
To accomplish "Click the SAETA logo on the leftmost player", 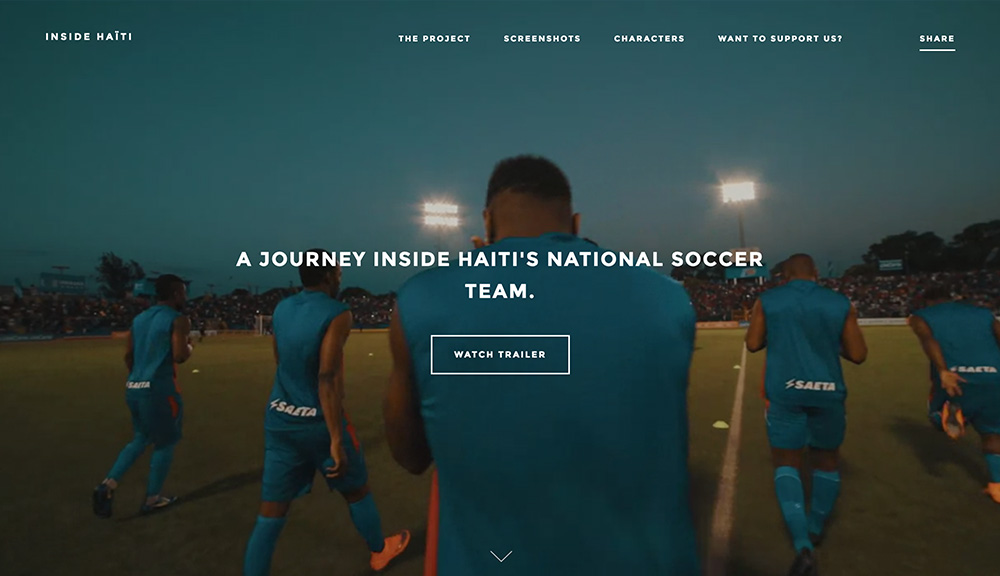I will [x=138, y=385].
